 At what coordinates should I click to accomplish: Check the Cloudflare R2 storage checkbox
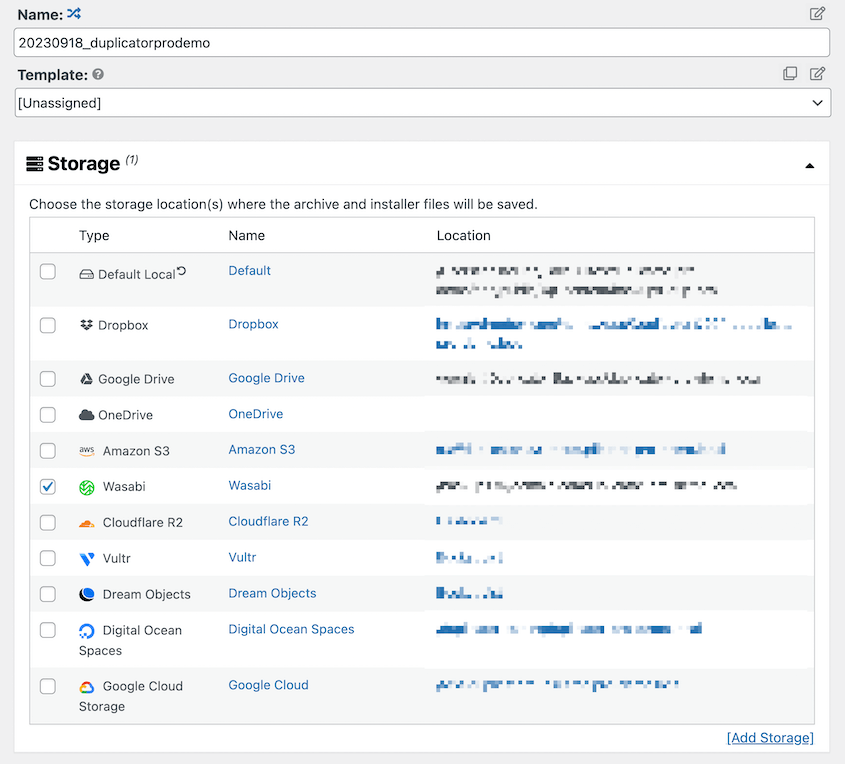point(48,523)
